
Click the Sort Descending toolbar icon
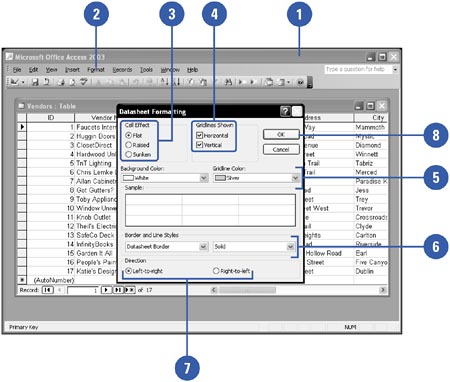coord(177,82)
